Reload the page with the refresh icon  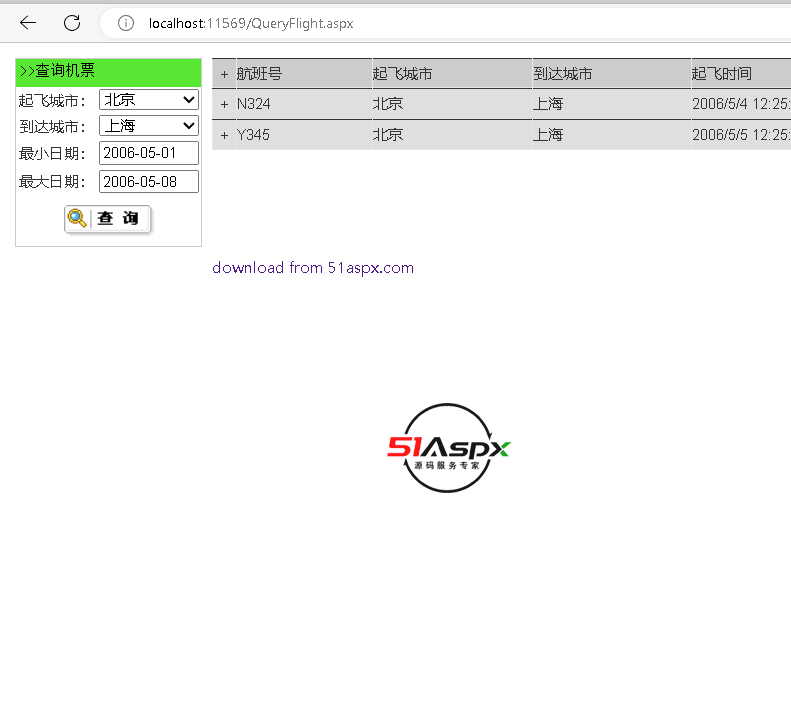pos(72,23)
